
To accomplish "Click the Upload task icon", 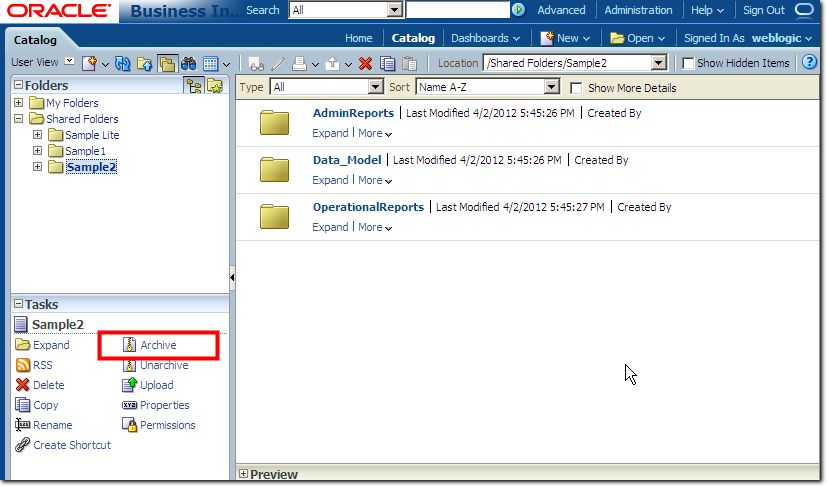I will 129,385.
